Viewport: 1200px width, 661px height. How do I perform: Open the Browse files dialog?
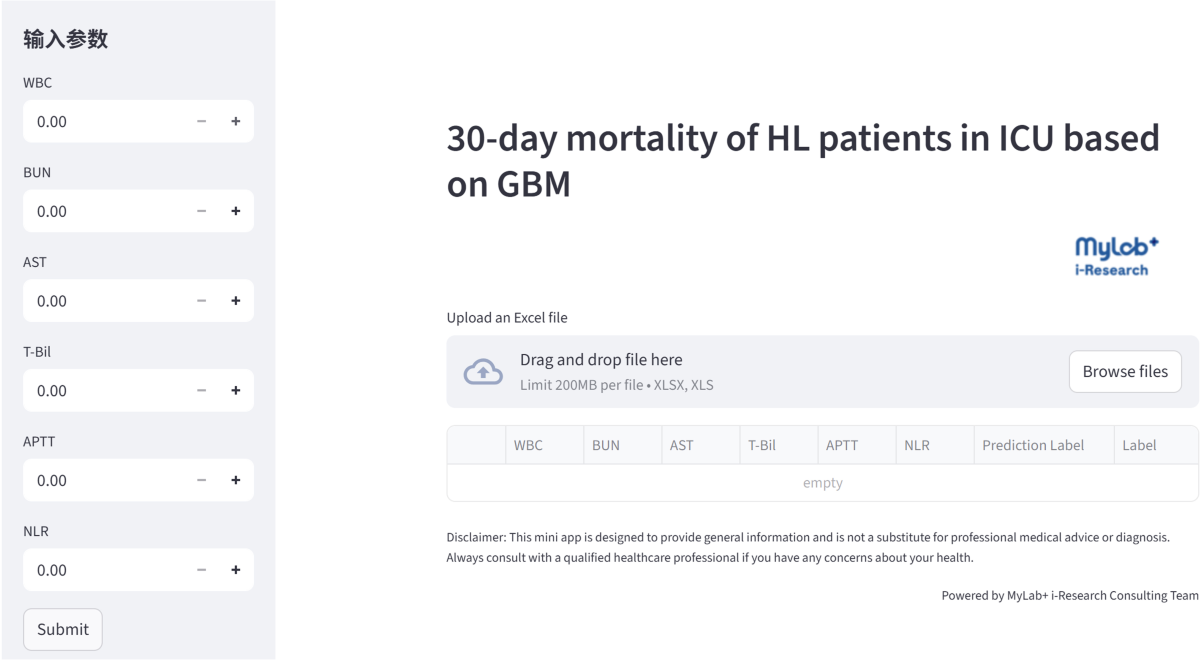1125,371
